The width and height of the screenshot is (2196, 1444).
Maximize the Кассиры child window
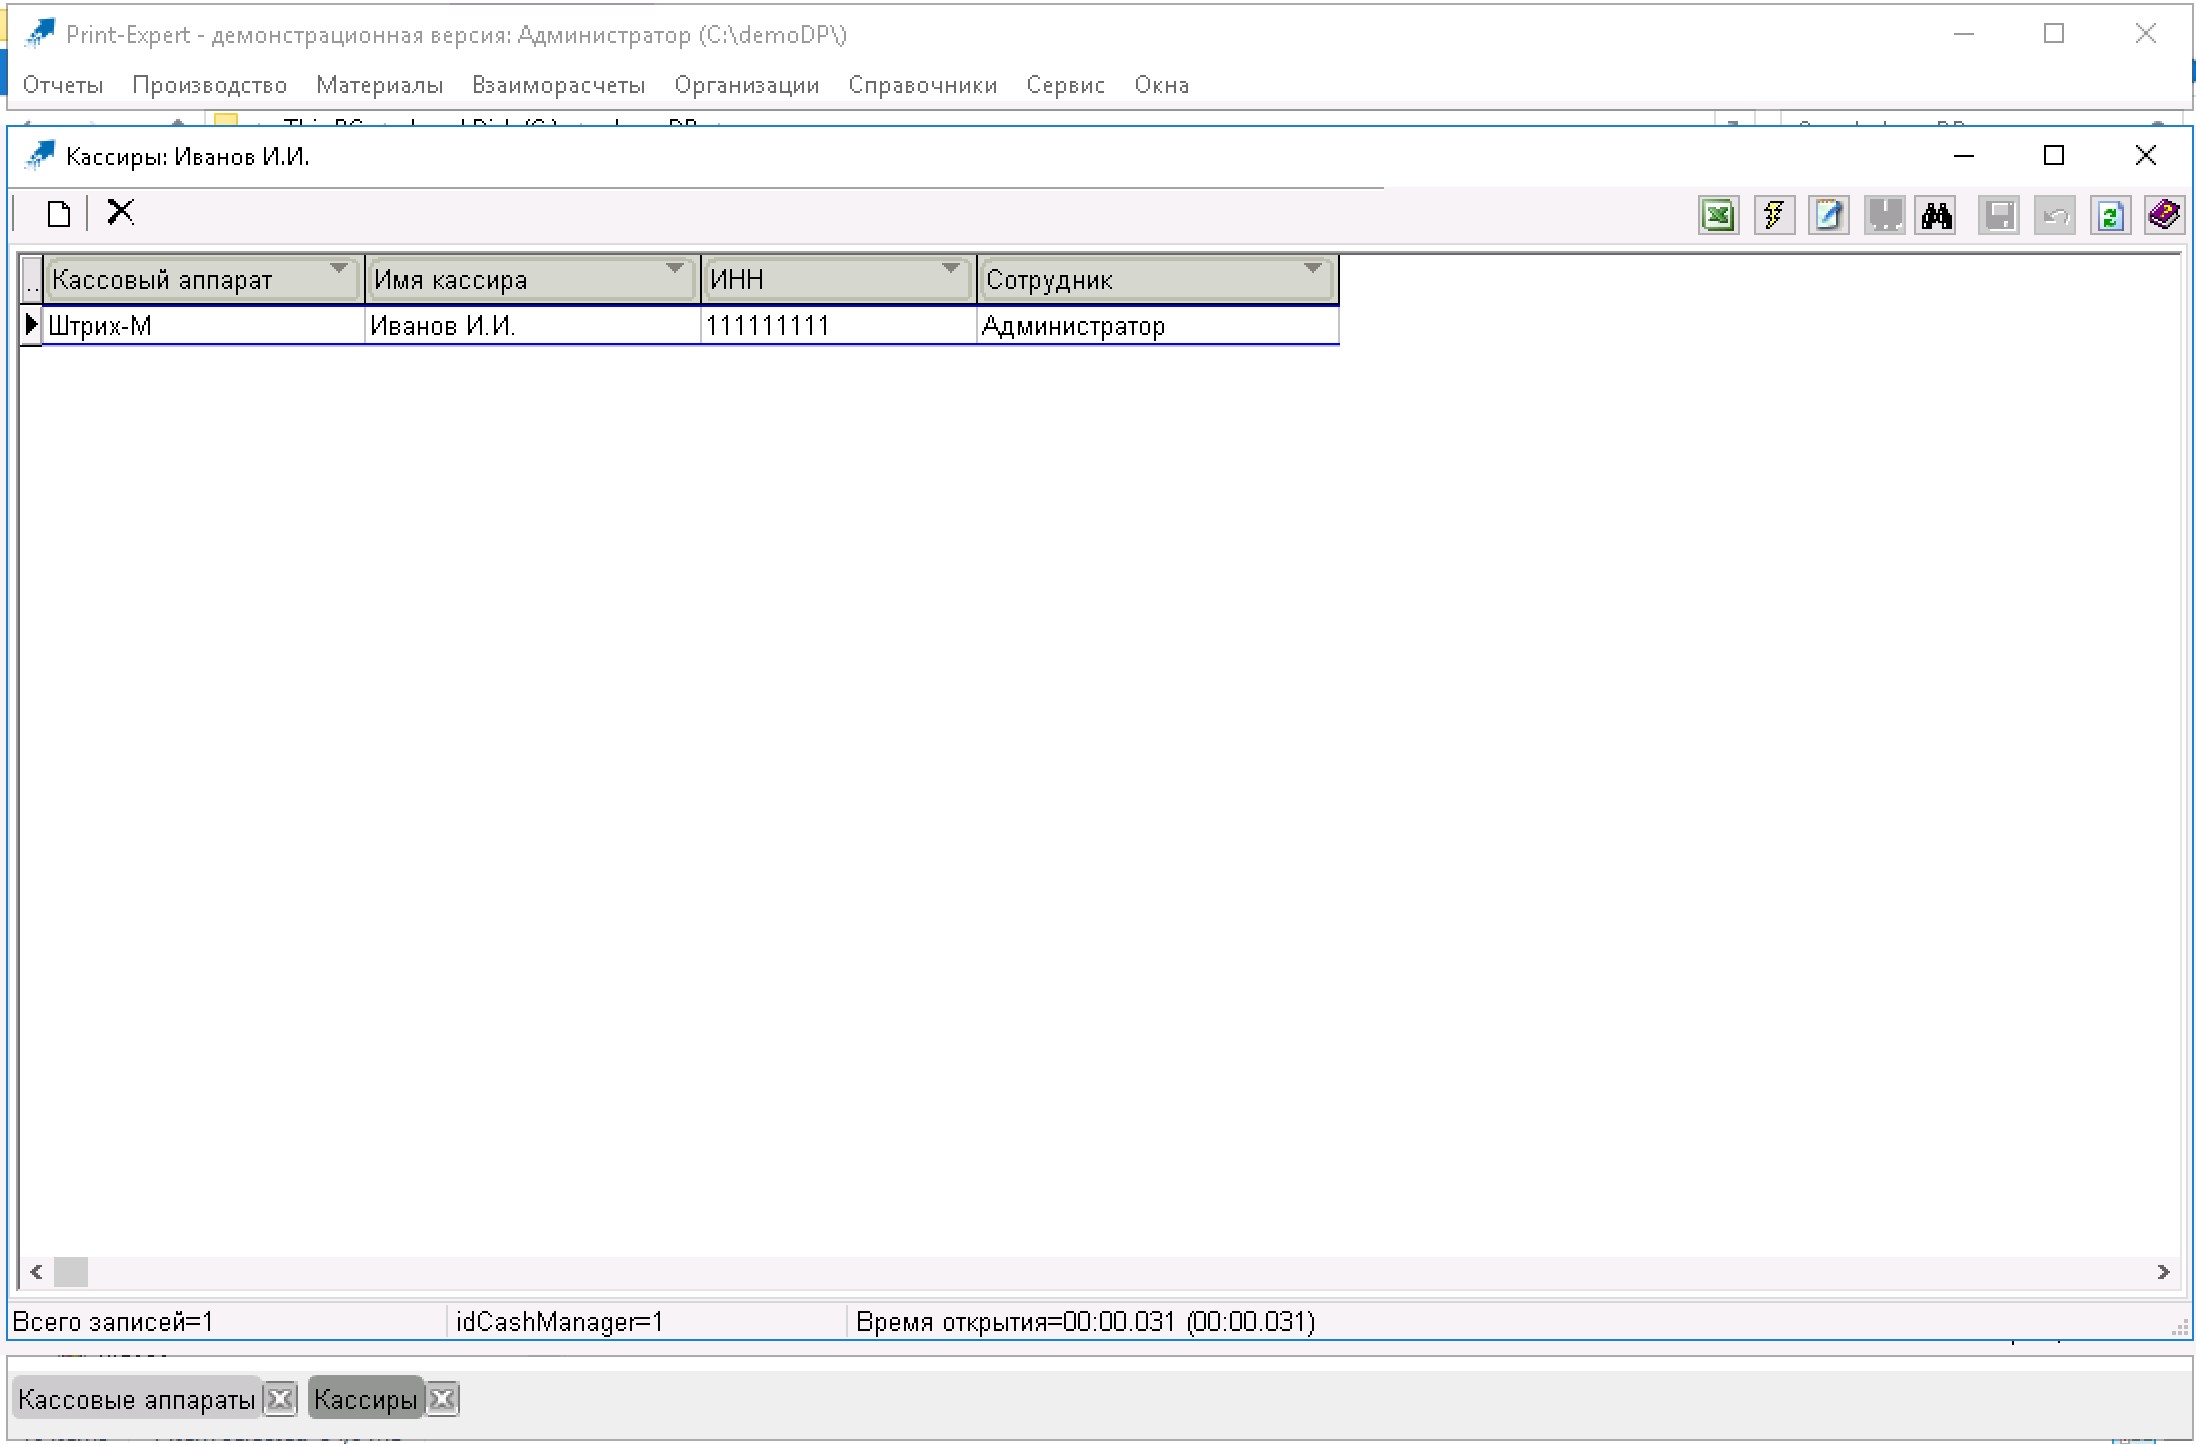coord(2054,156)
